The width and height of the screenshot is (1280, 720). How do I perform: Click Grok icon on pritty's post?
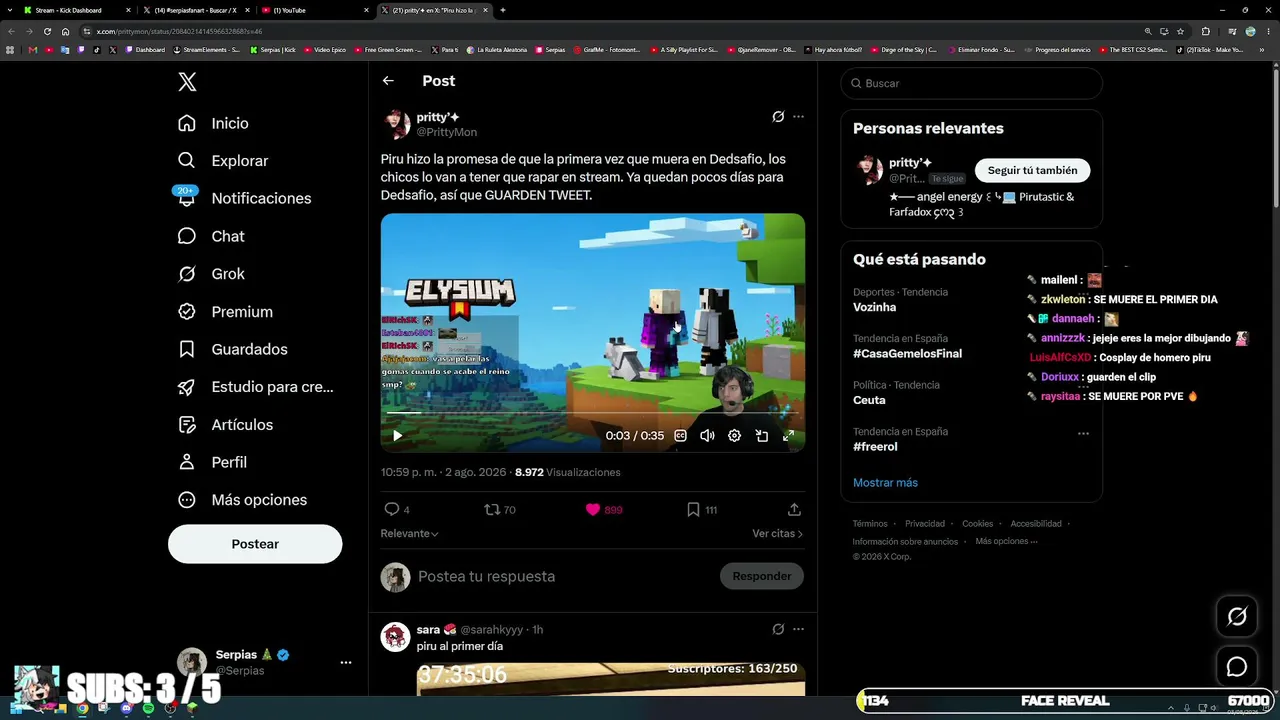[778, 117]
